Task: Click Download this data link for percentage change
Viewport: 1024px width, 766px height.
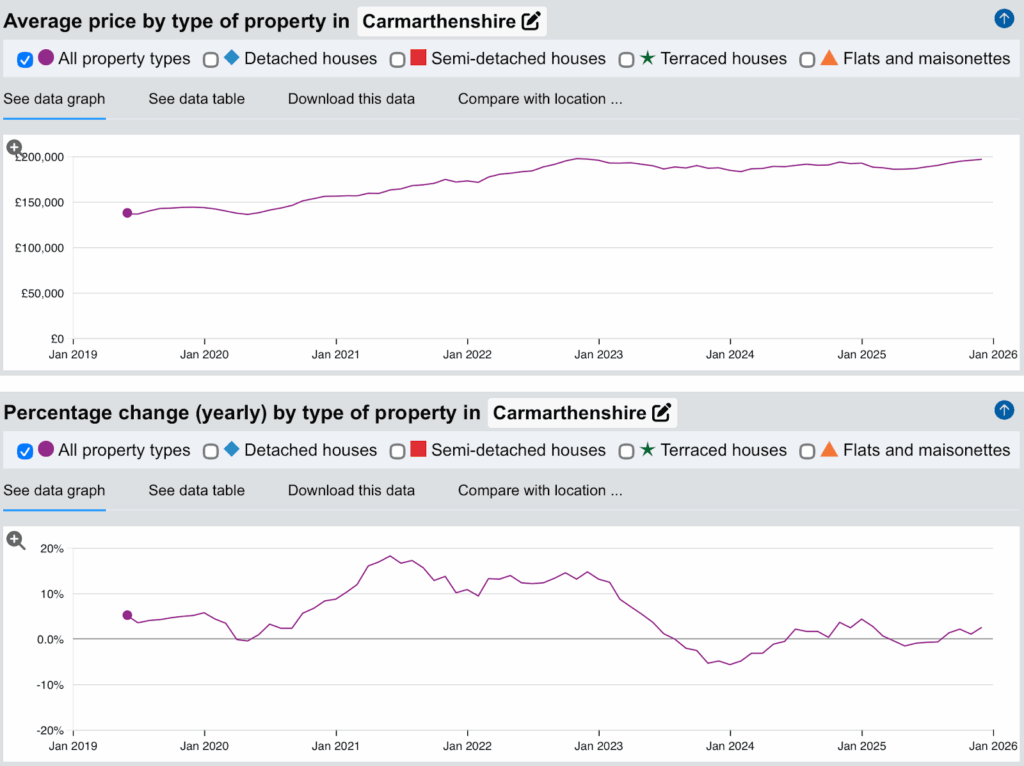Action: 351,491
